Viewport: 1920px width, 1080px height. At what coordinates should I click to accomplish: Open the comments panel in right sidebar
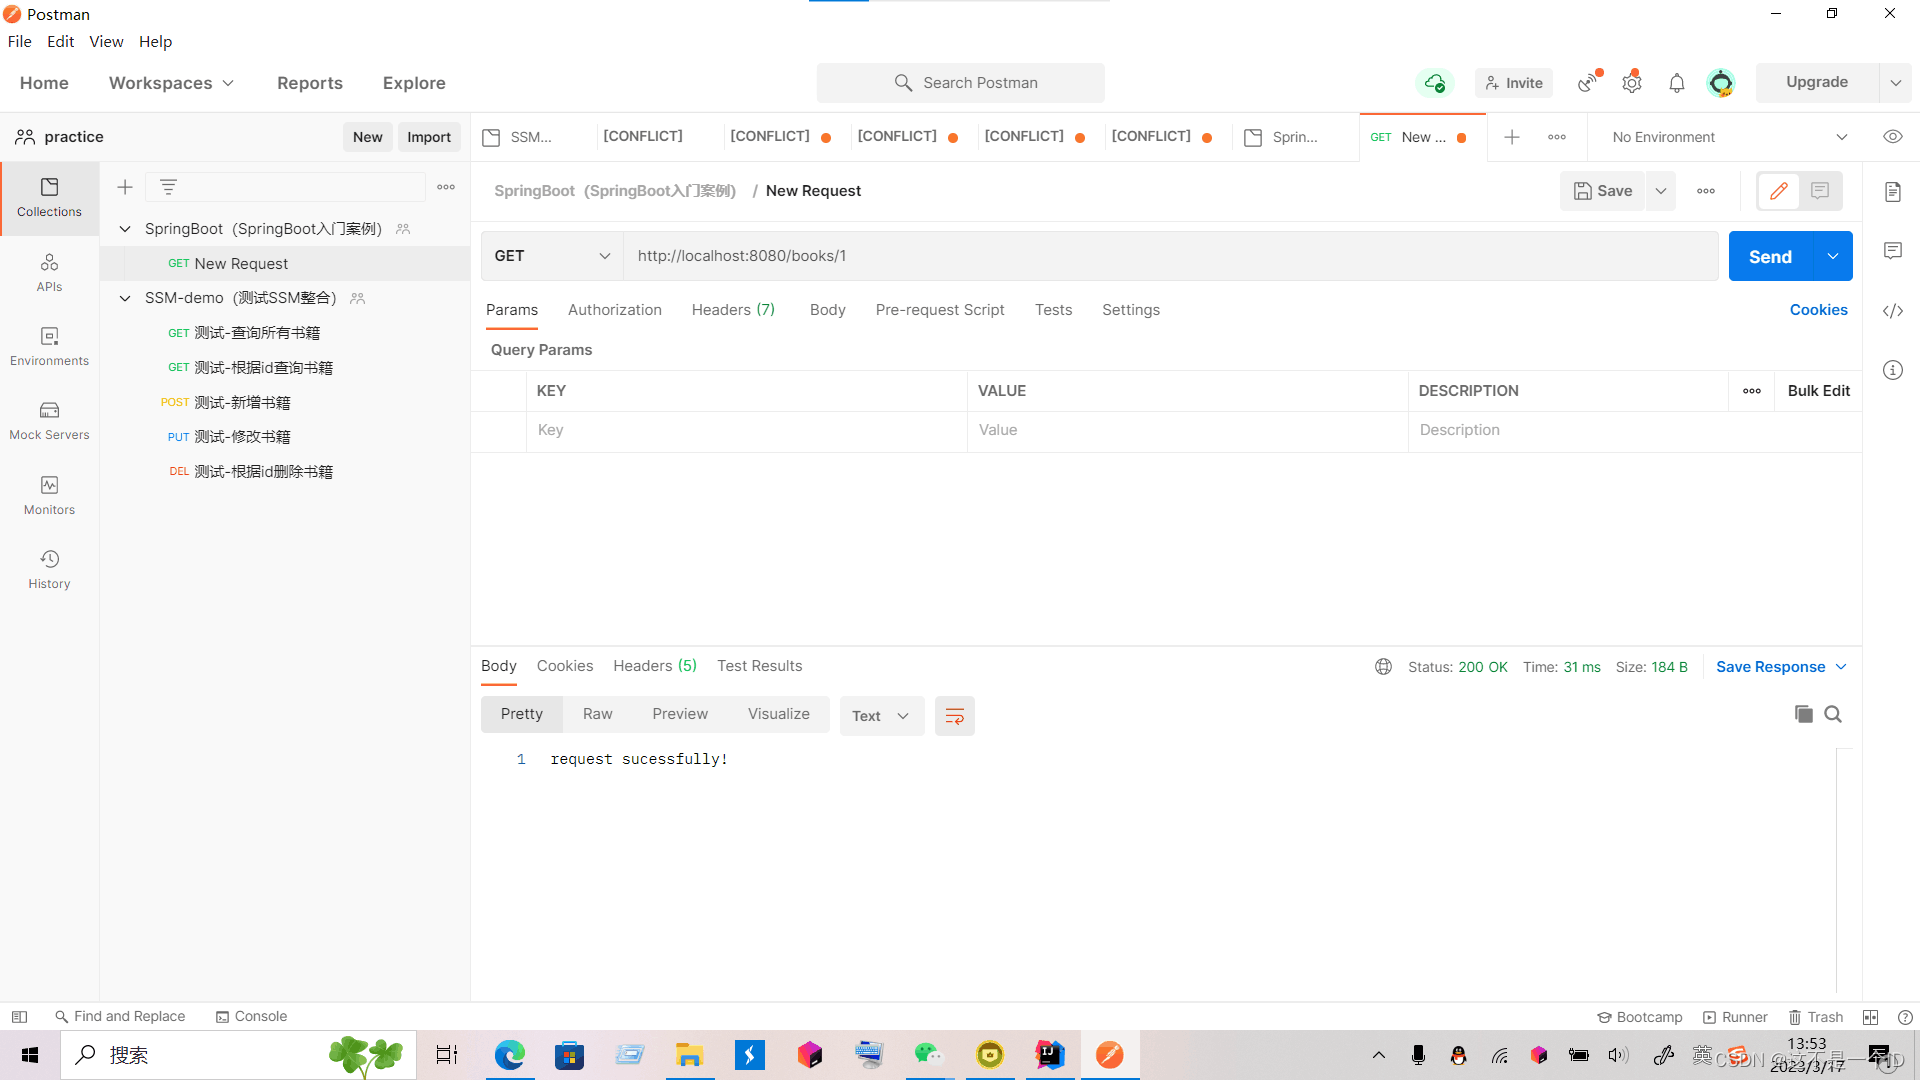coord(1893,251)
